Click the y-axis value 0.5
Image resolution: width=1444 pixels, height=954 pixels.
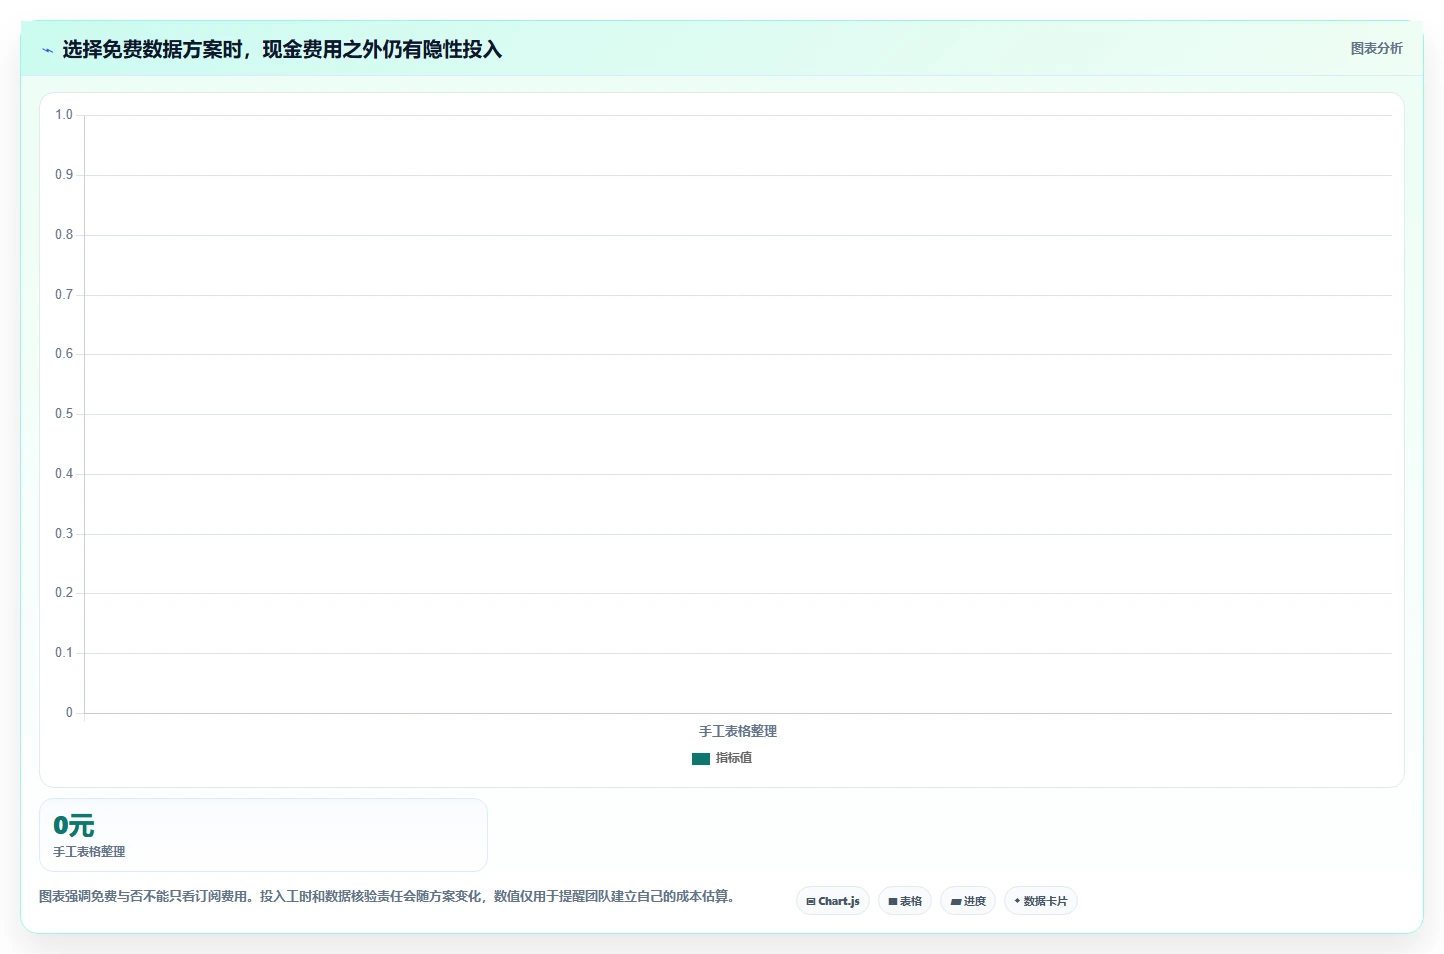pos(64,414)
